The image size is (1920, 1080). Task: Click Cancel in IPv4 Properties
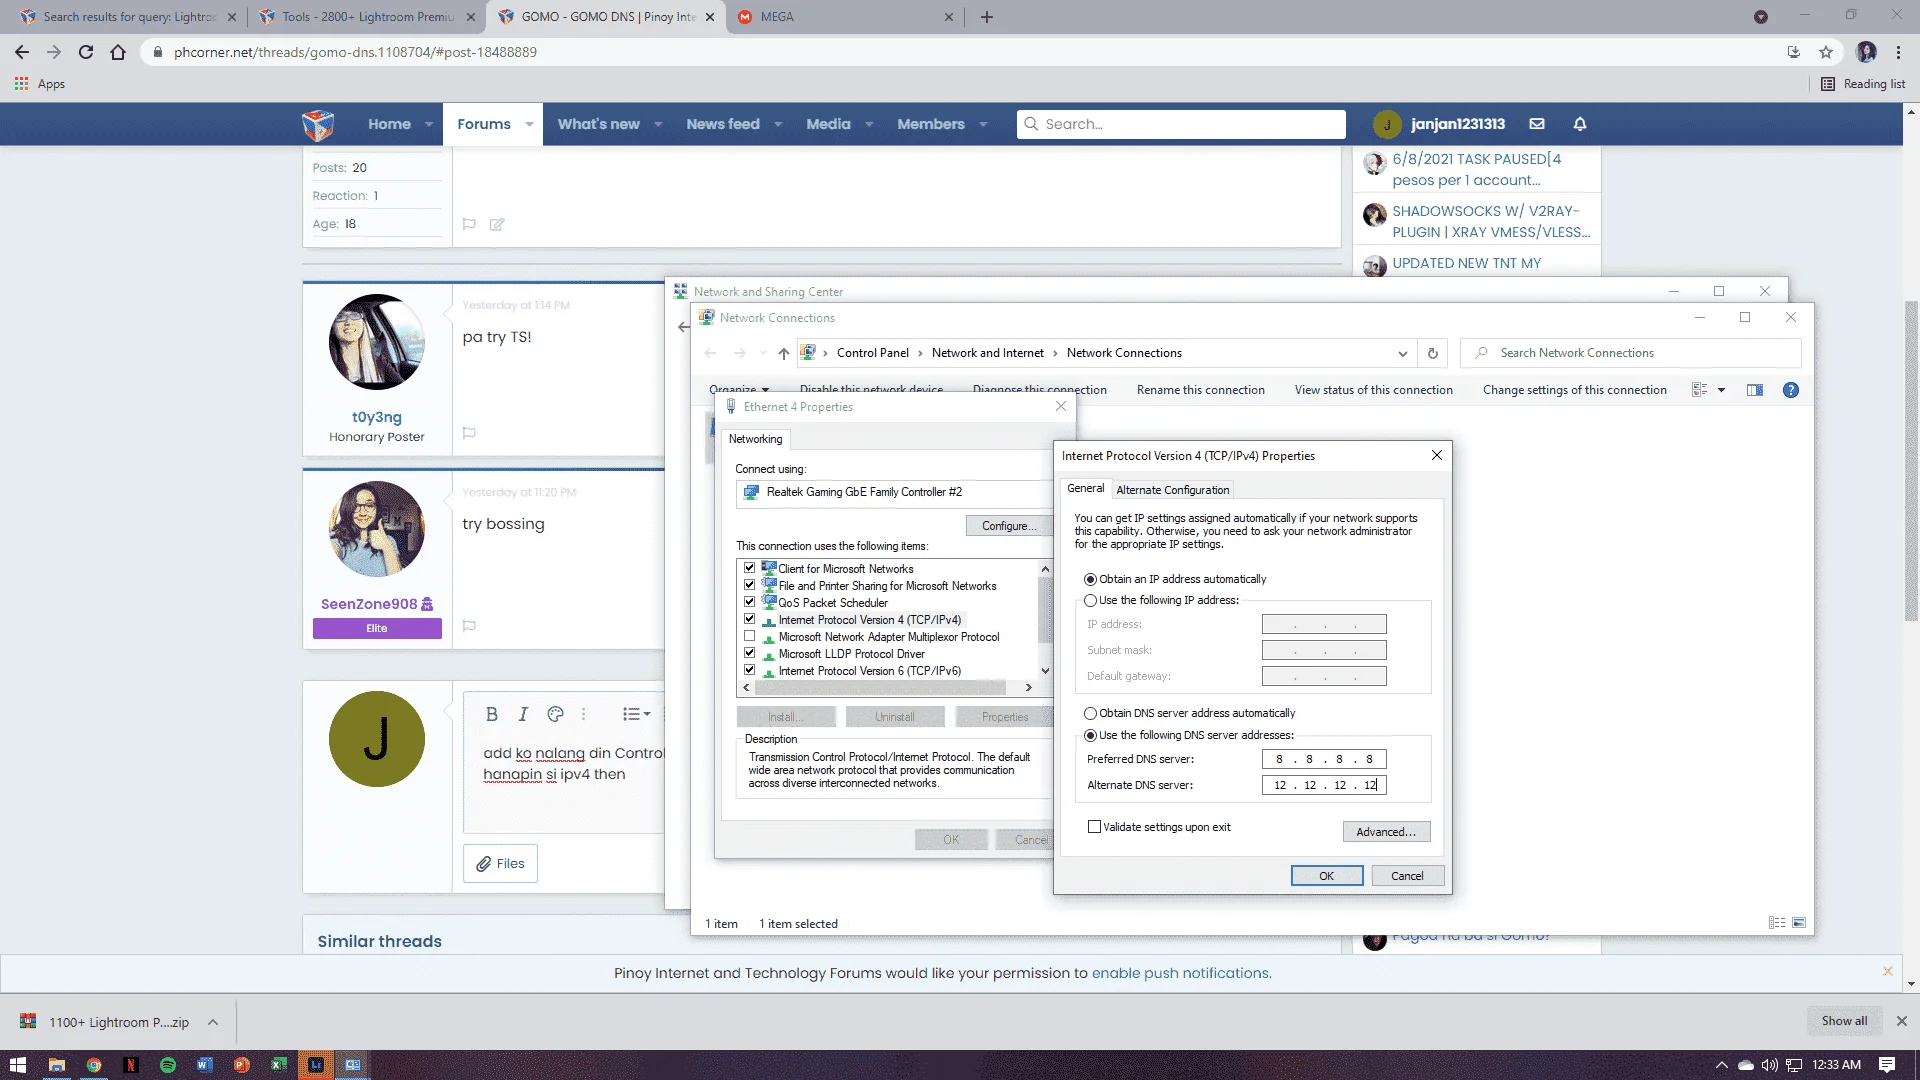[x=1407, y=876]
